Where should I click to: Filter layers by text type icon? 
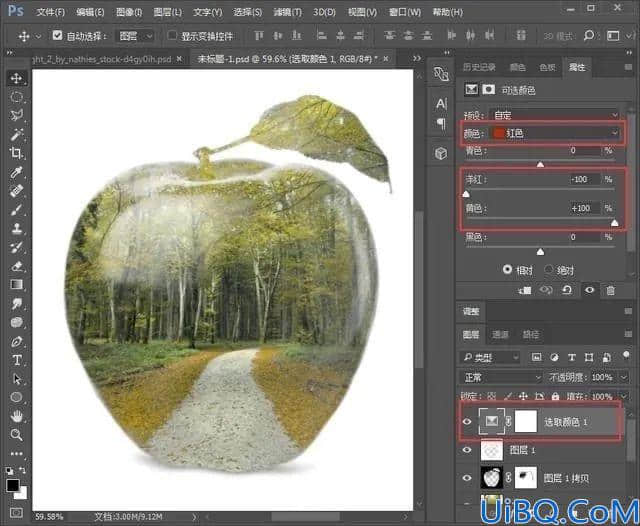571,357
